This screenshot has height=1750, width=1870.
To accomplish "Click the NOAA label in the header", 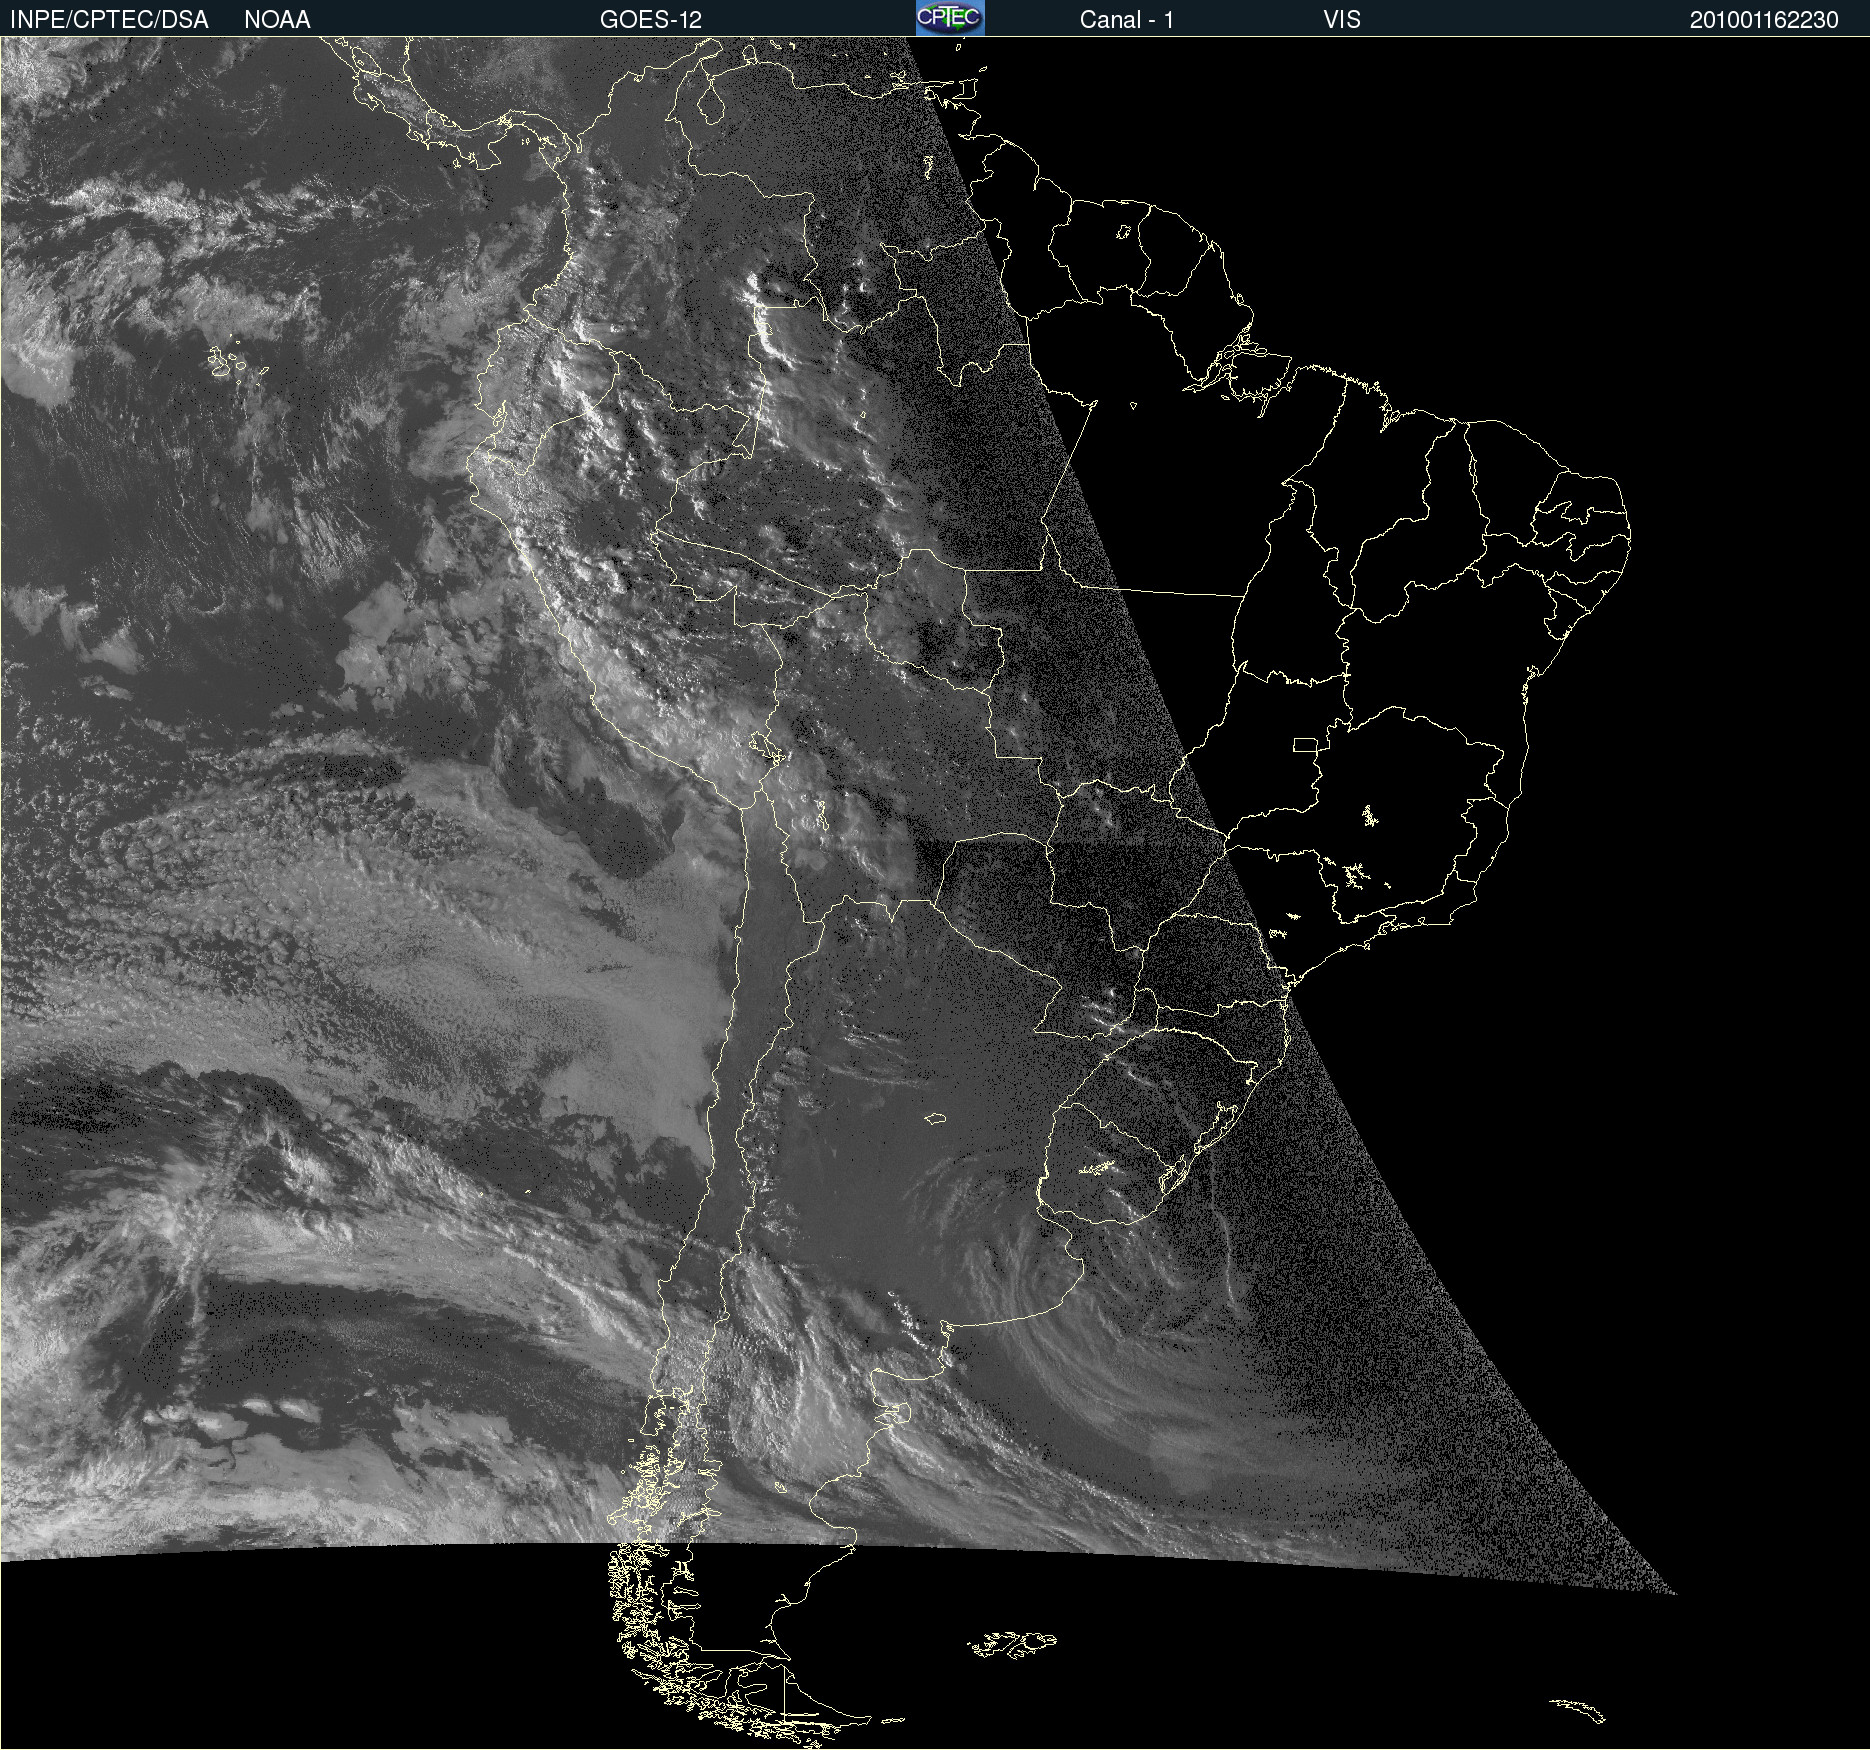I will click(x=277, y=20).
